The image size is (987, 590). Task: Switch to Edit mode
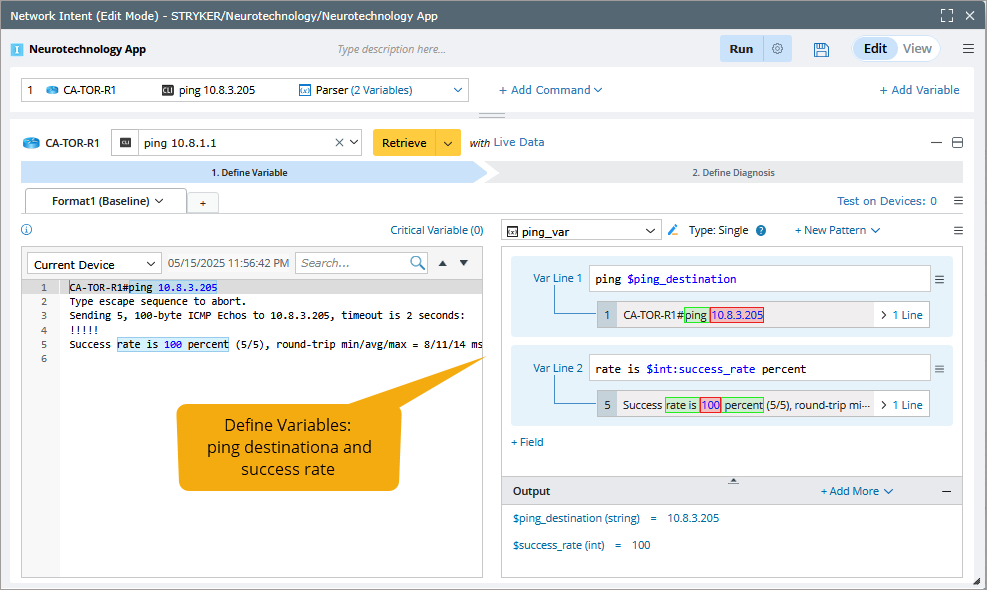(875, 48)
